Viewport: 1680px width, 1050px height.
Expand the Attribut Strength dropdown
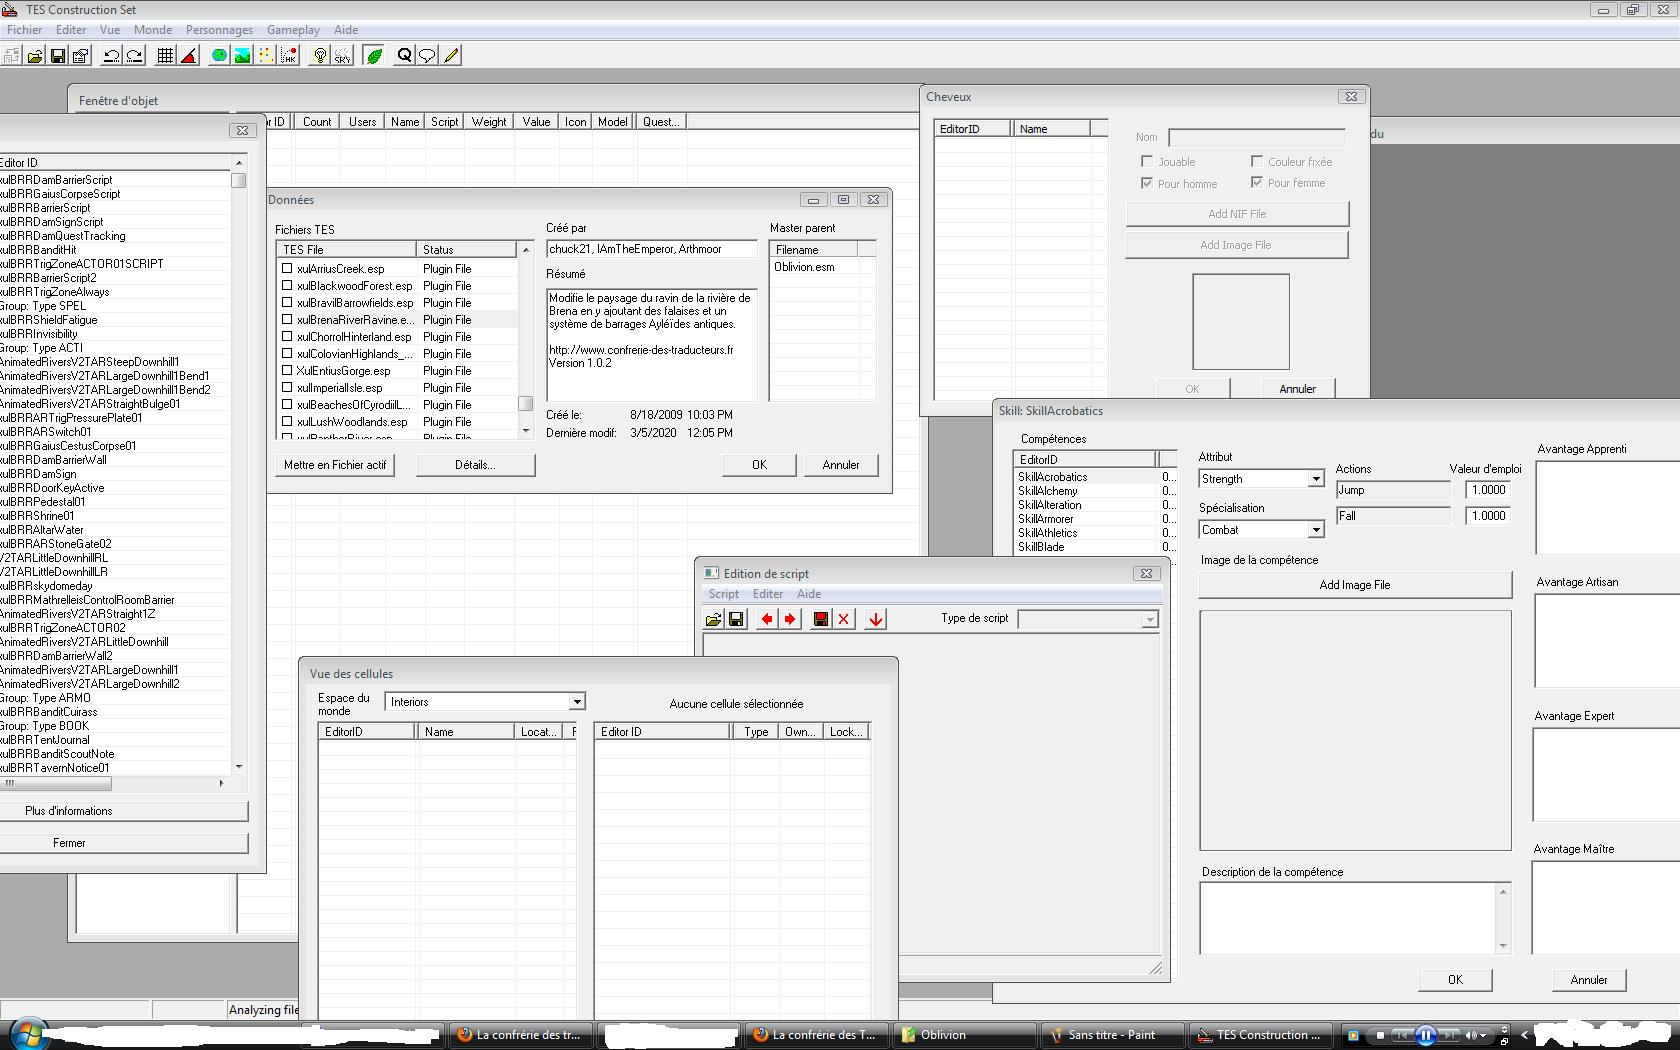pyautogui.click(x=1315, y=479)
